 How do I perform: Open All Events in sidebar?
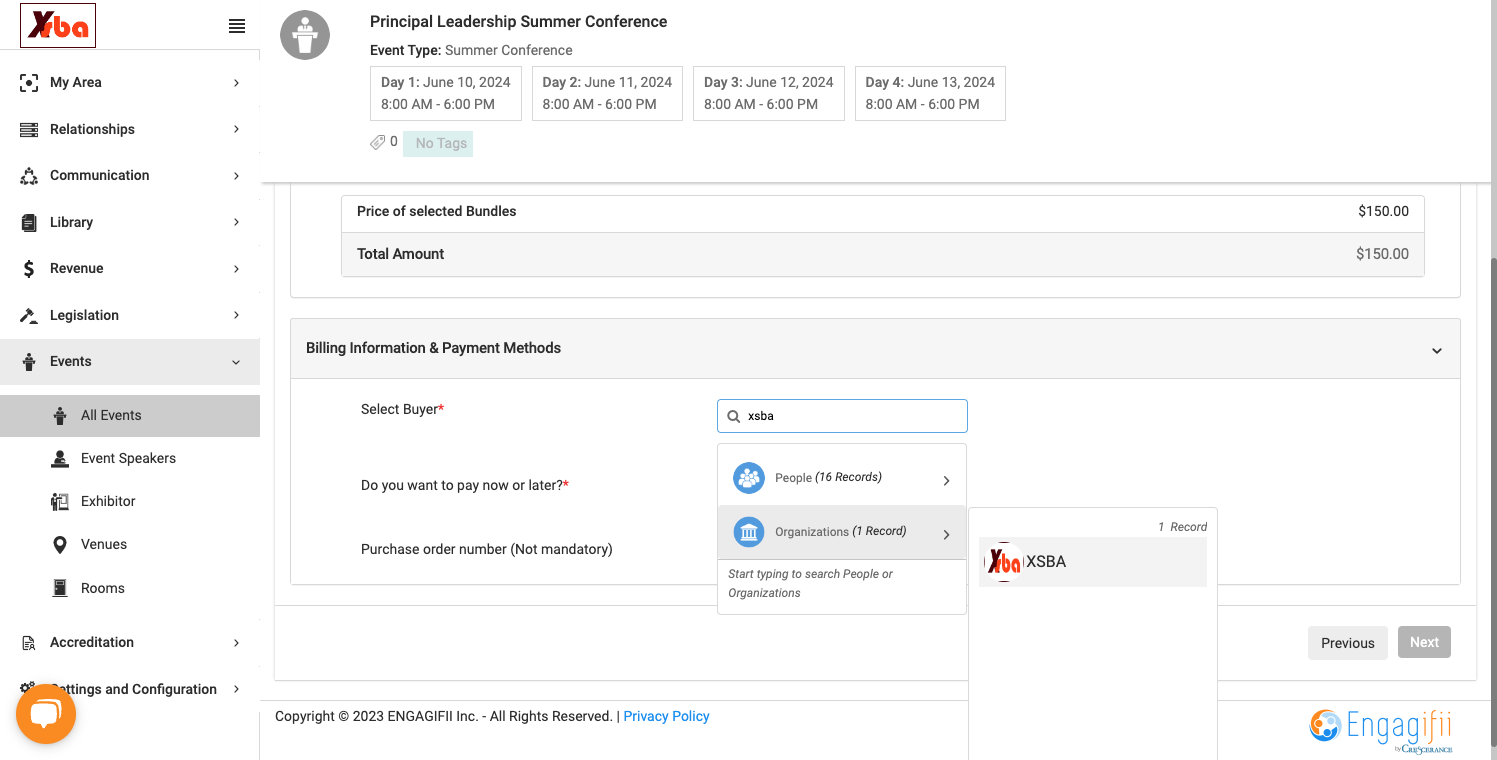[130, 416]
